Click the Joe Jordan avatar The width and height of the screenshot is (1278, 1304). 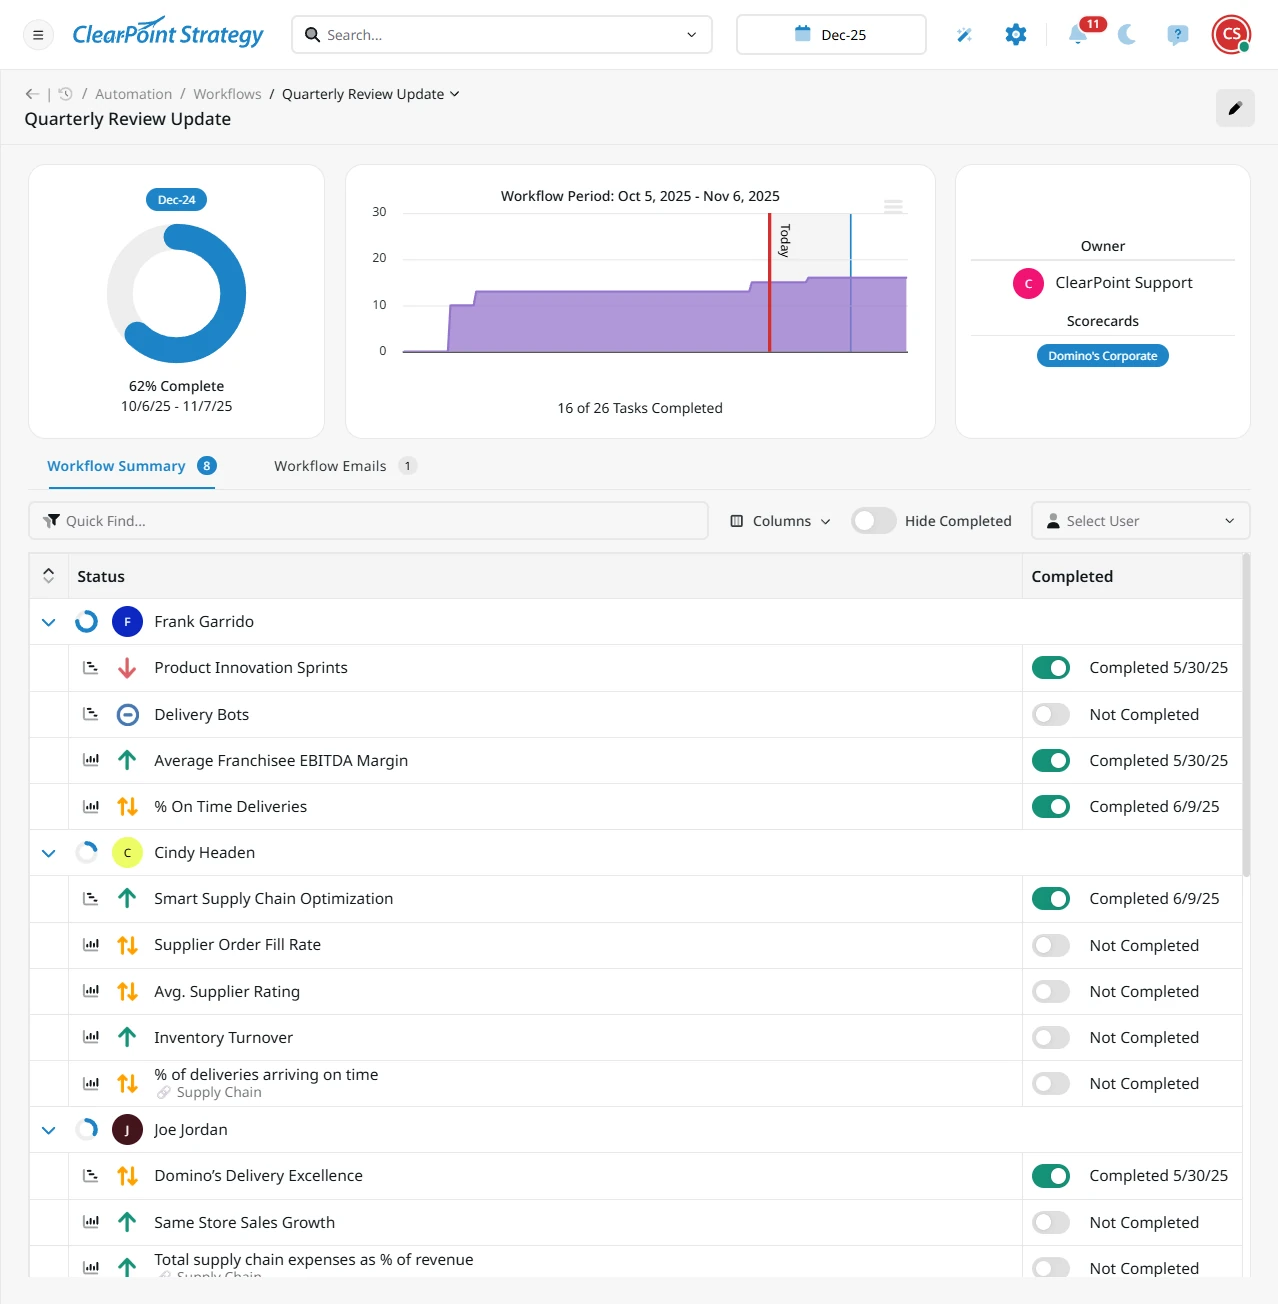pyautogui.click(x=127, y=1130)
